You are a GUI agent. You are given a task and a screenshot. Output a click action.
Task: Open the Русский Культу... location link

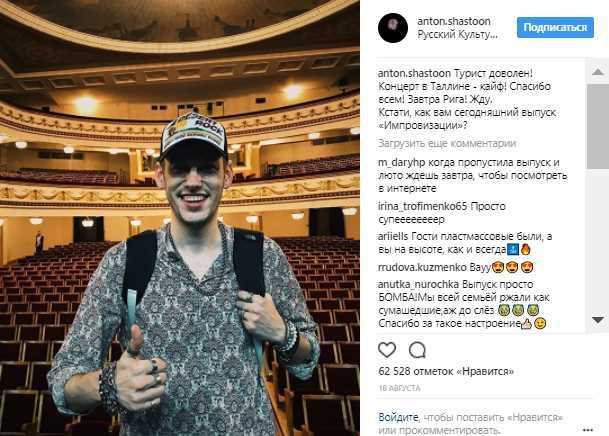(x=457, y=34)
